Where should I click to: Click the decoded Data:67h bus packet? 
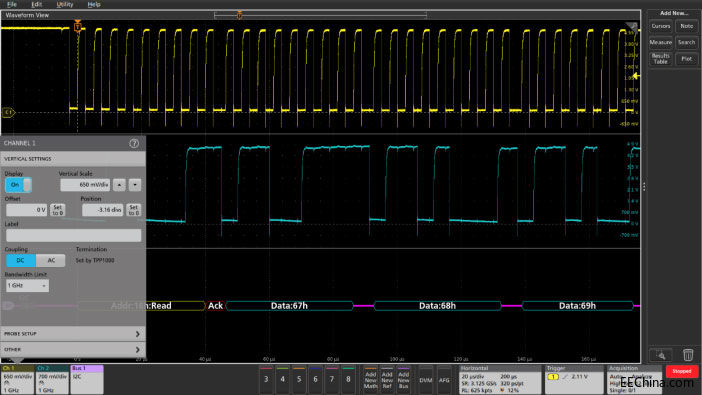click(289, 306)
